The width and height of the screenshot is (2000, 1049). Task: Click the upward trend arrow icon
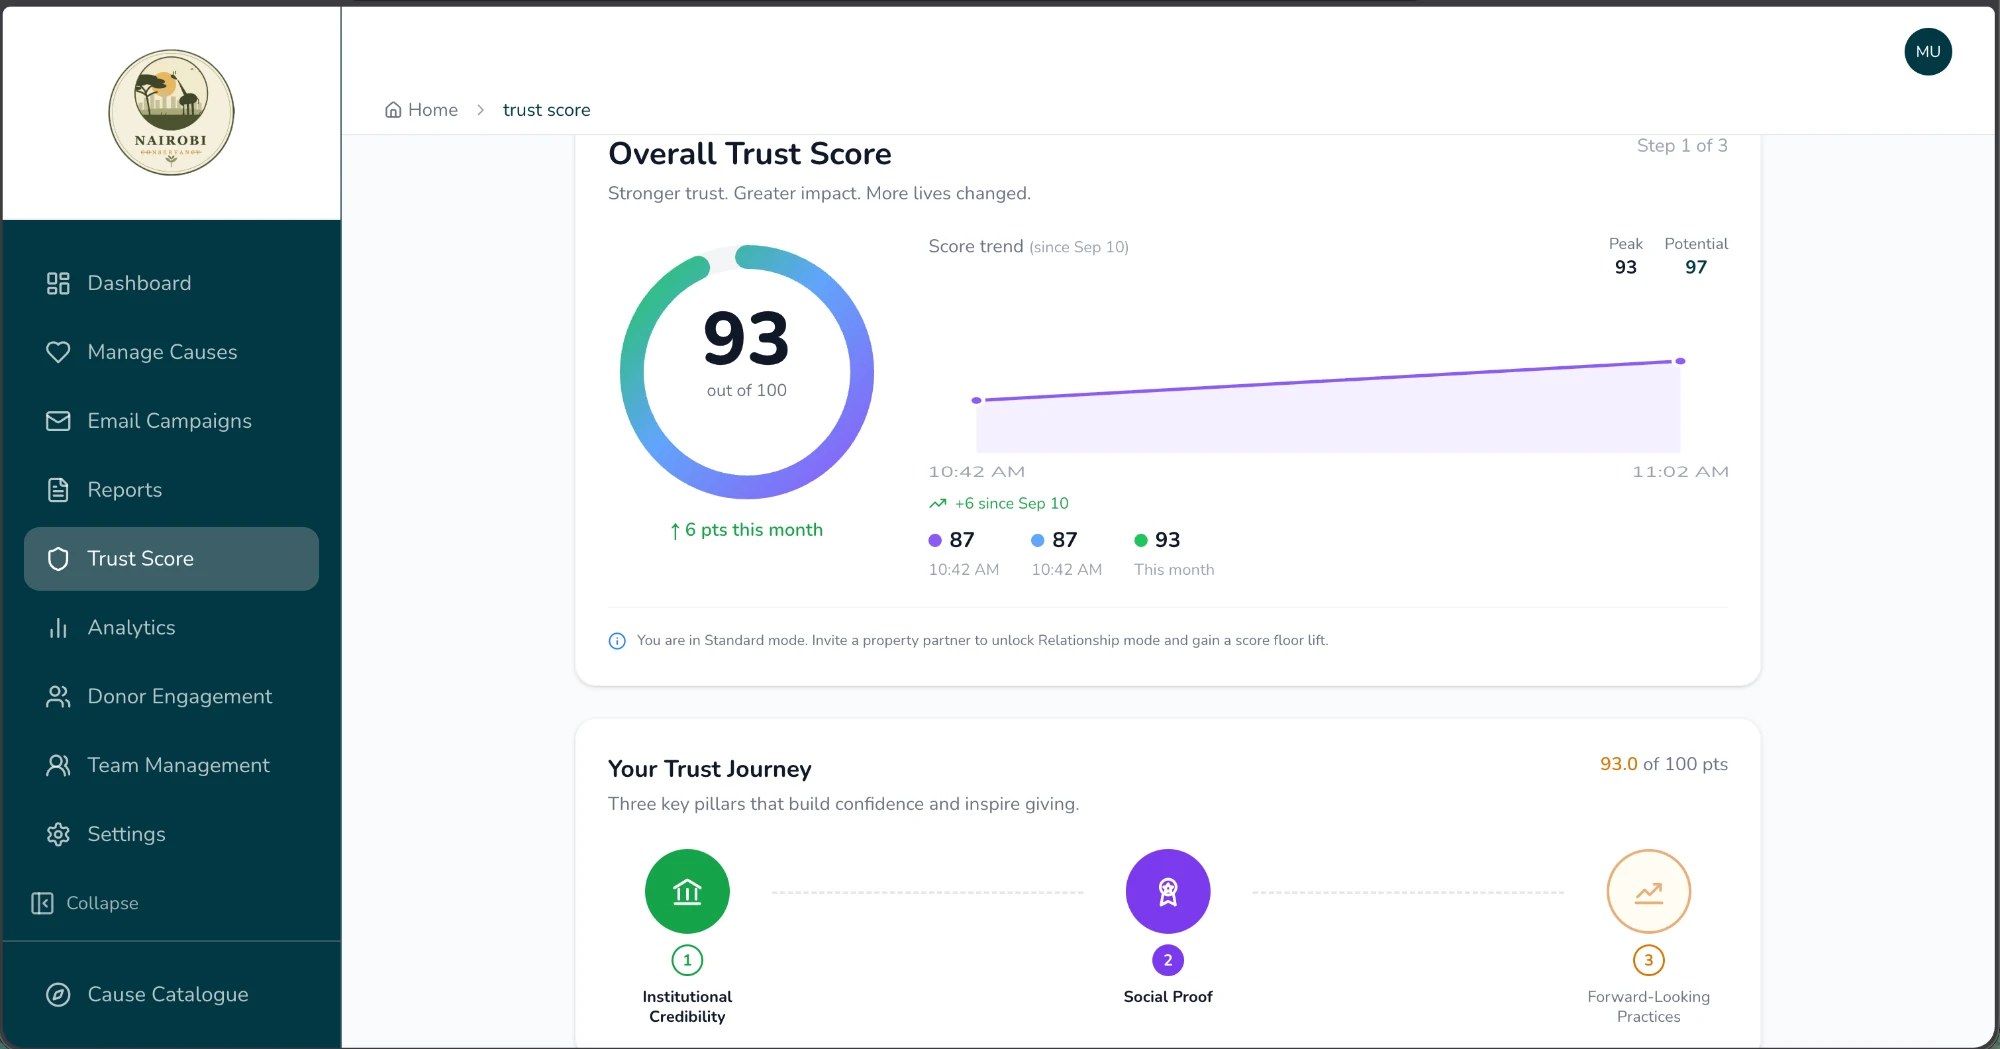click(937, 504)
